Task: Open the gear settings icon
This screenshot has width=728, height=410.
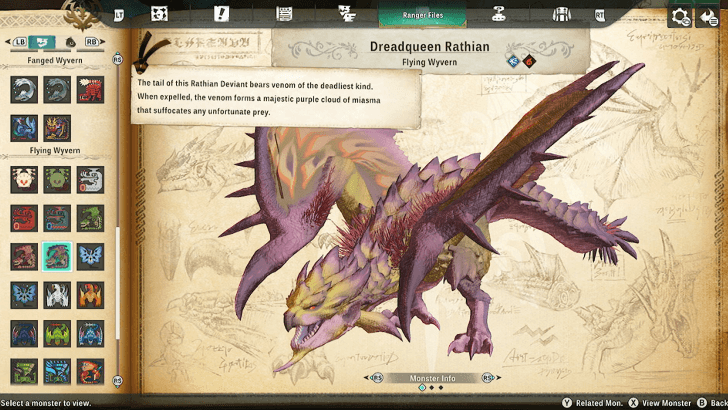Action: [x=680, y=17]
